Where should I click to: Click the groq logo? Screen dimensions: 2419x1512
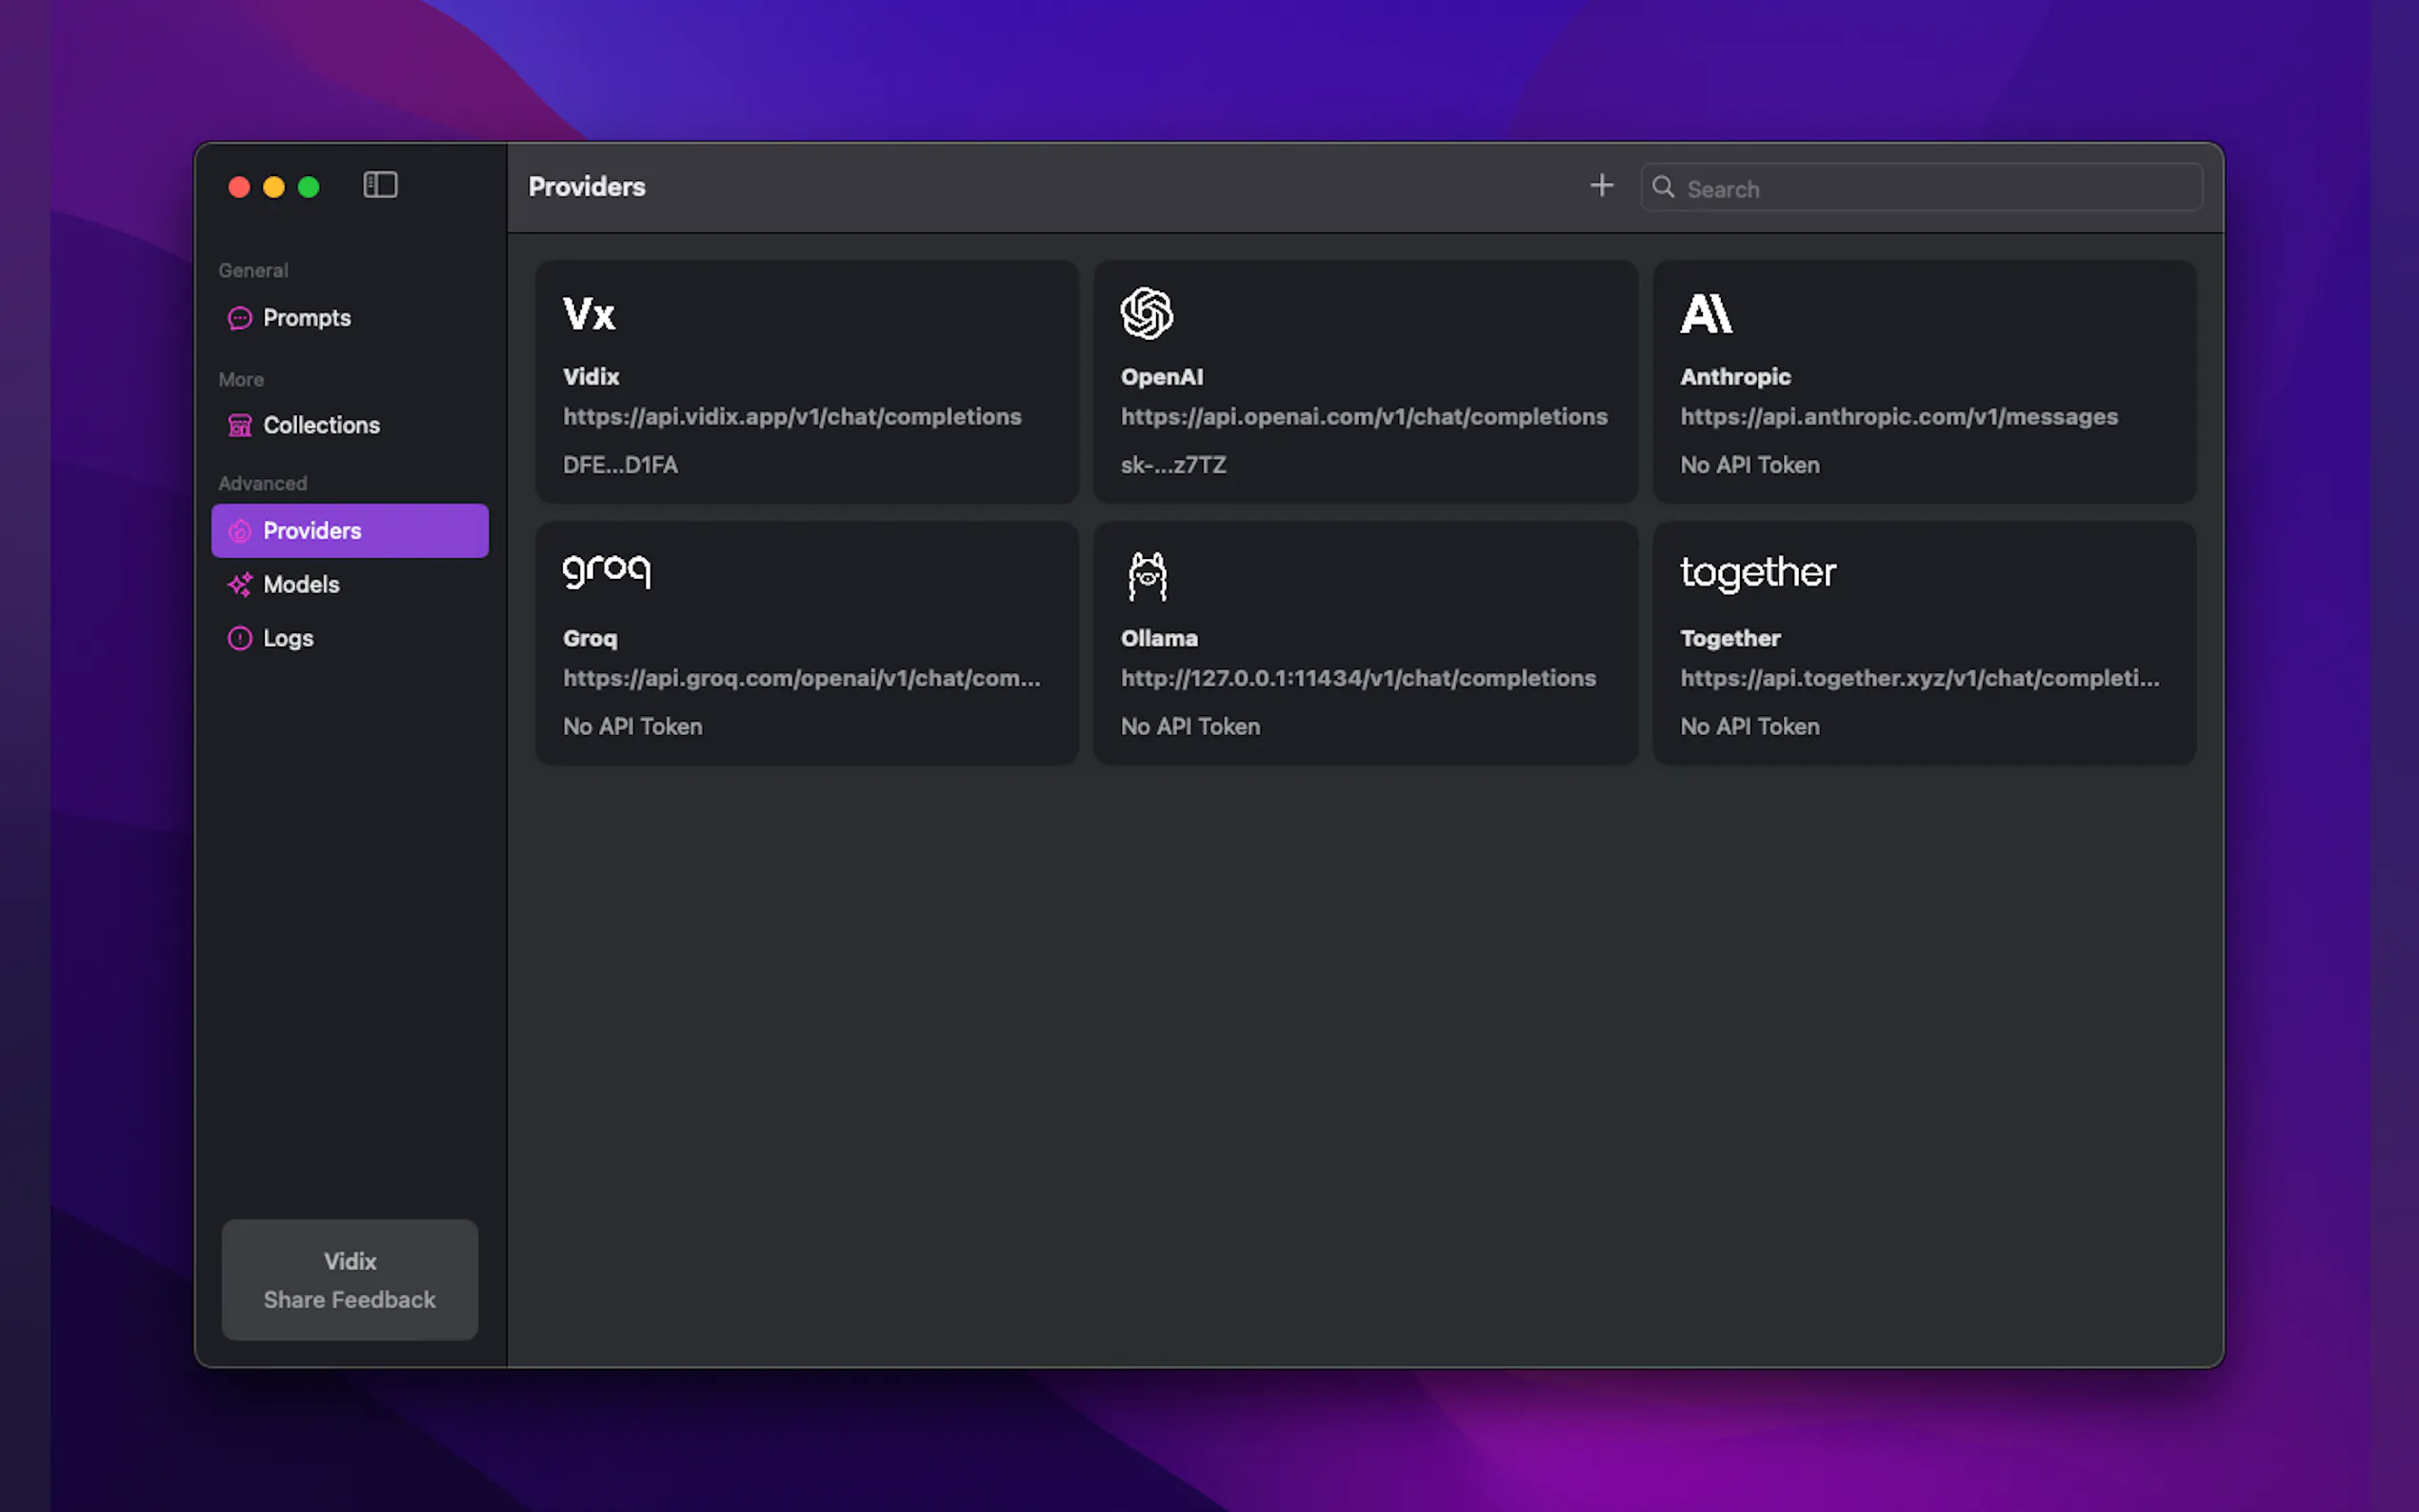click(x=607, y=572)
